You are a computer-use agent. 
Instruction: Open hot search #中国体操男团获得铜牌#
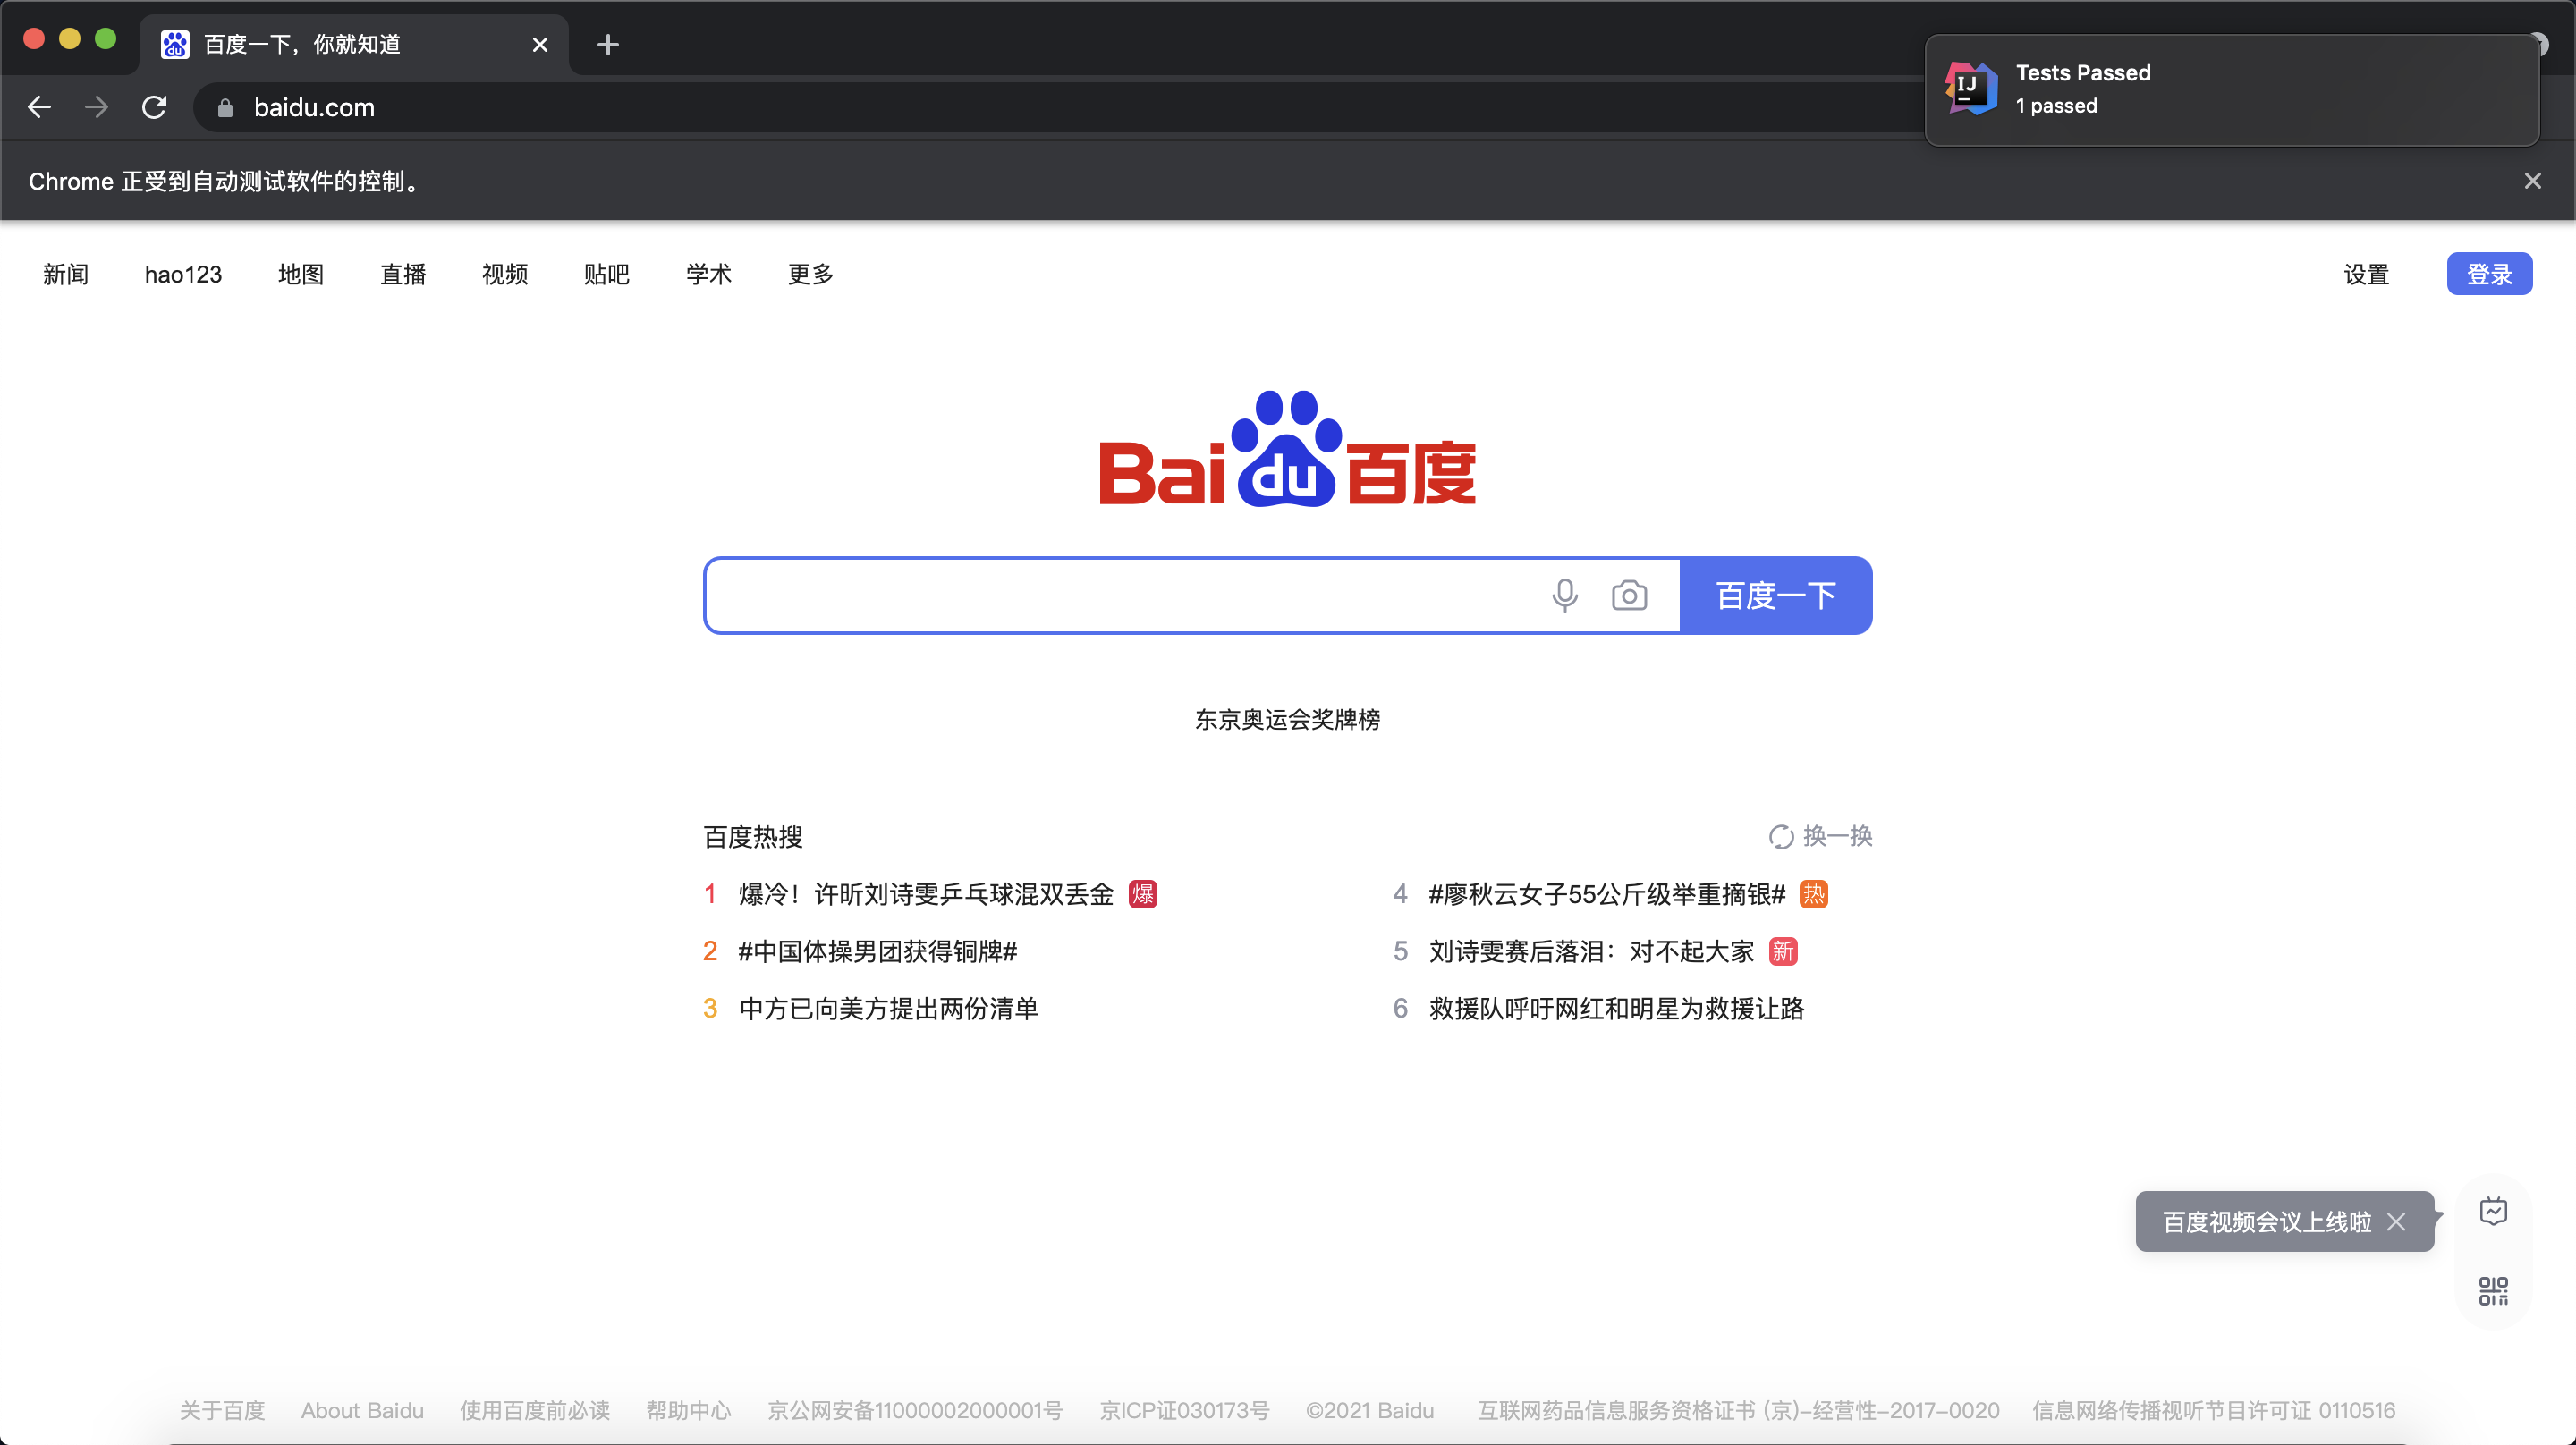(x=878, y=951)
